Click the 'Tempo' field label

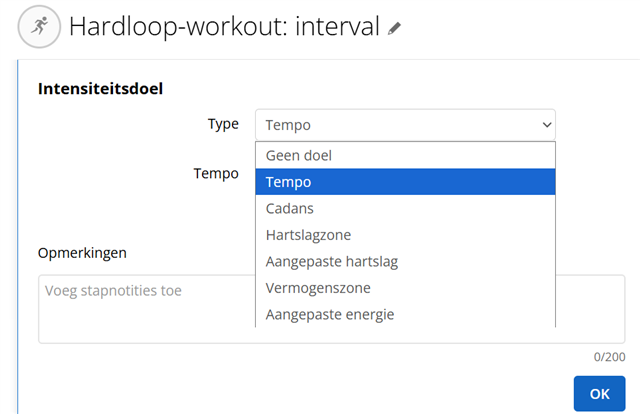coord(216,174)
